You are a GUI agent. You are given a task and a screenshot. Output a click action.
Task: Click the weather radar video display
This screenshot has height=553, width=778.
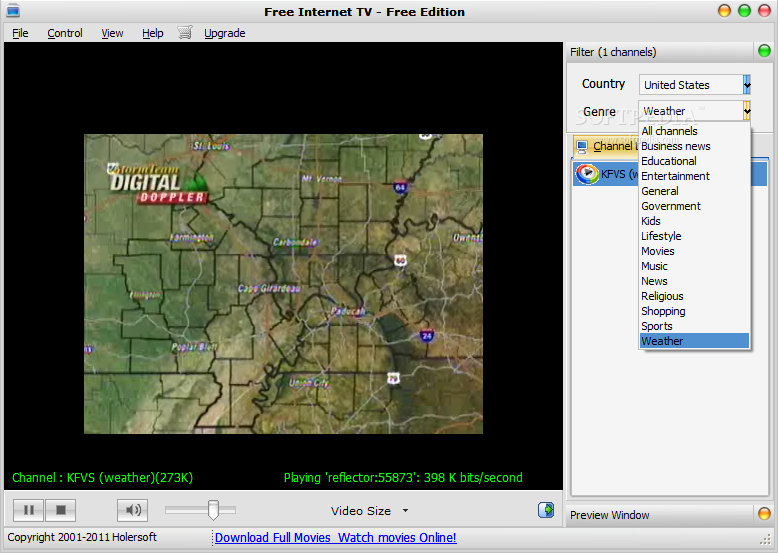[283, 284]
